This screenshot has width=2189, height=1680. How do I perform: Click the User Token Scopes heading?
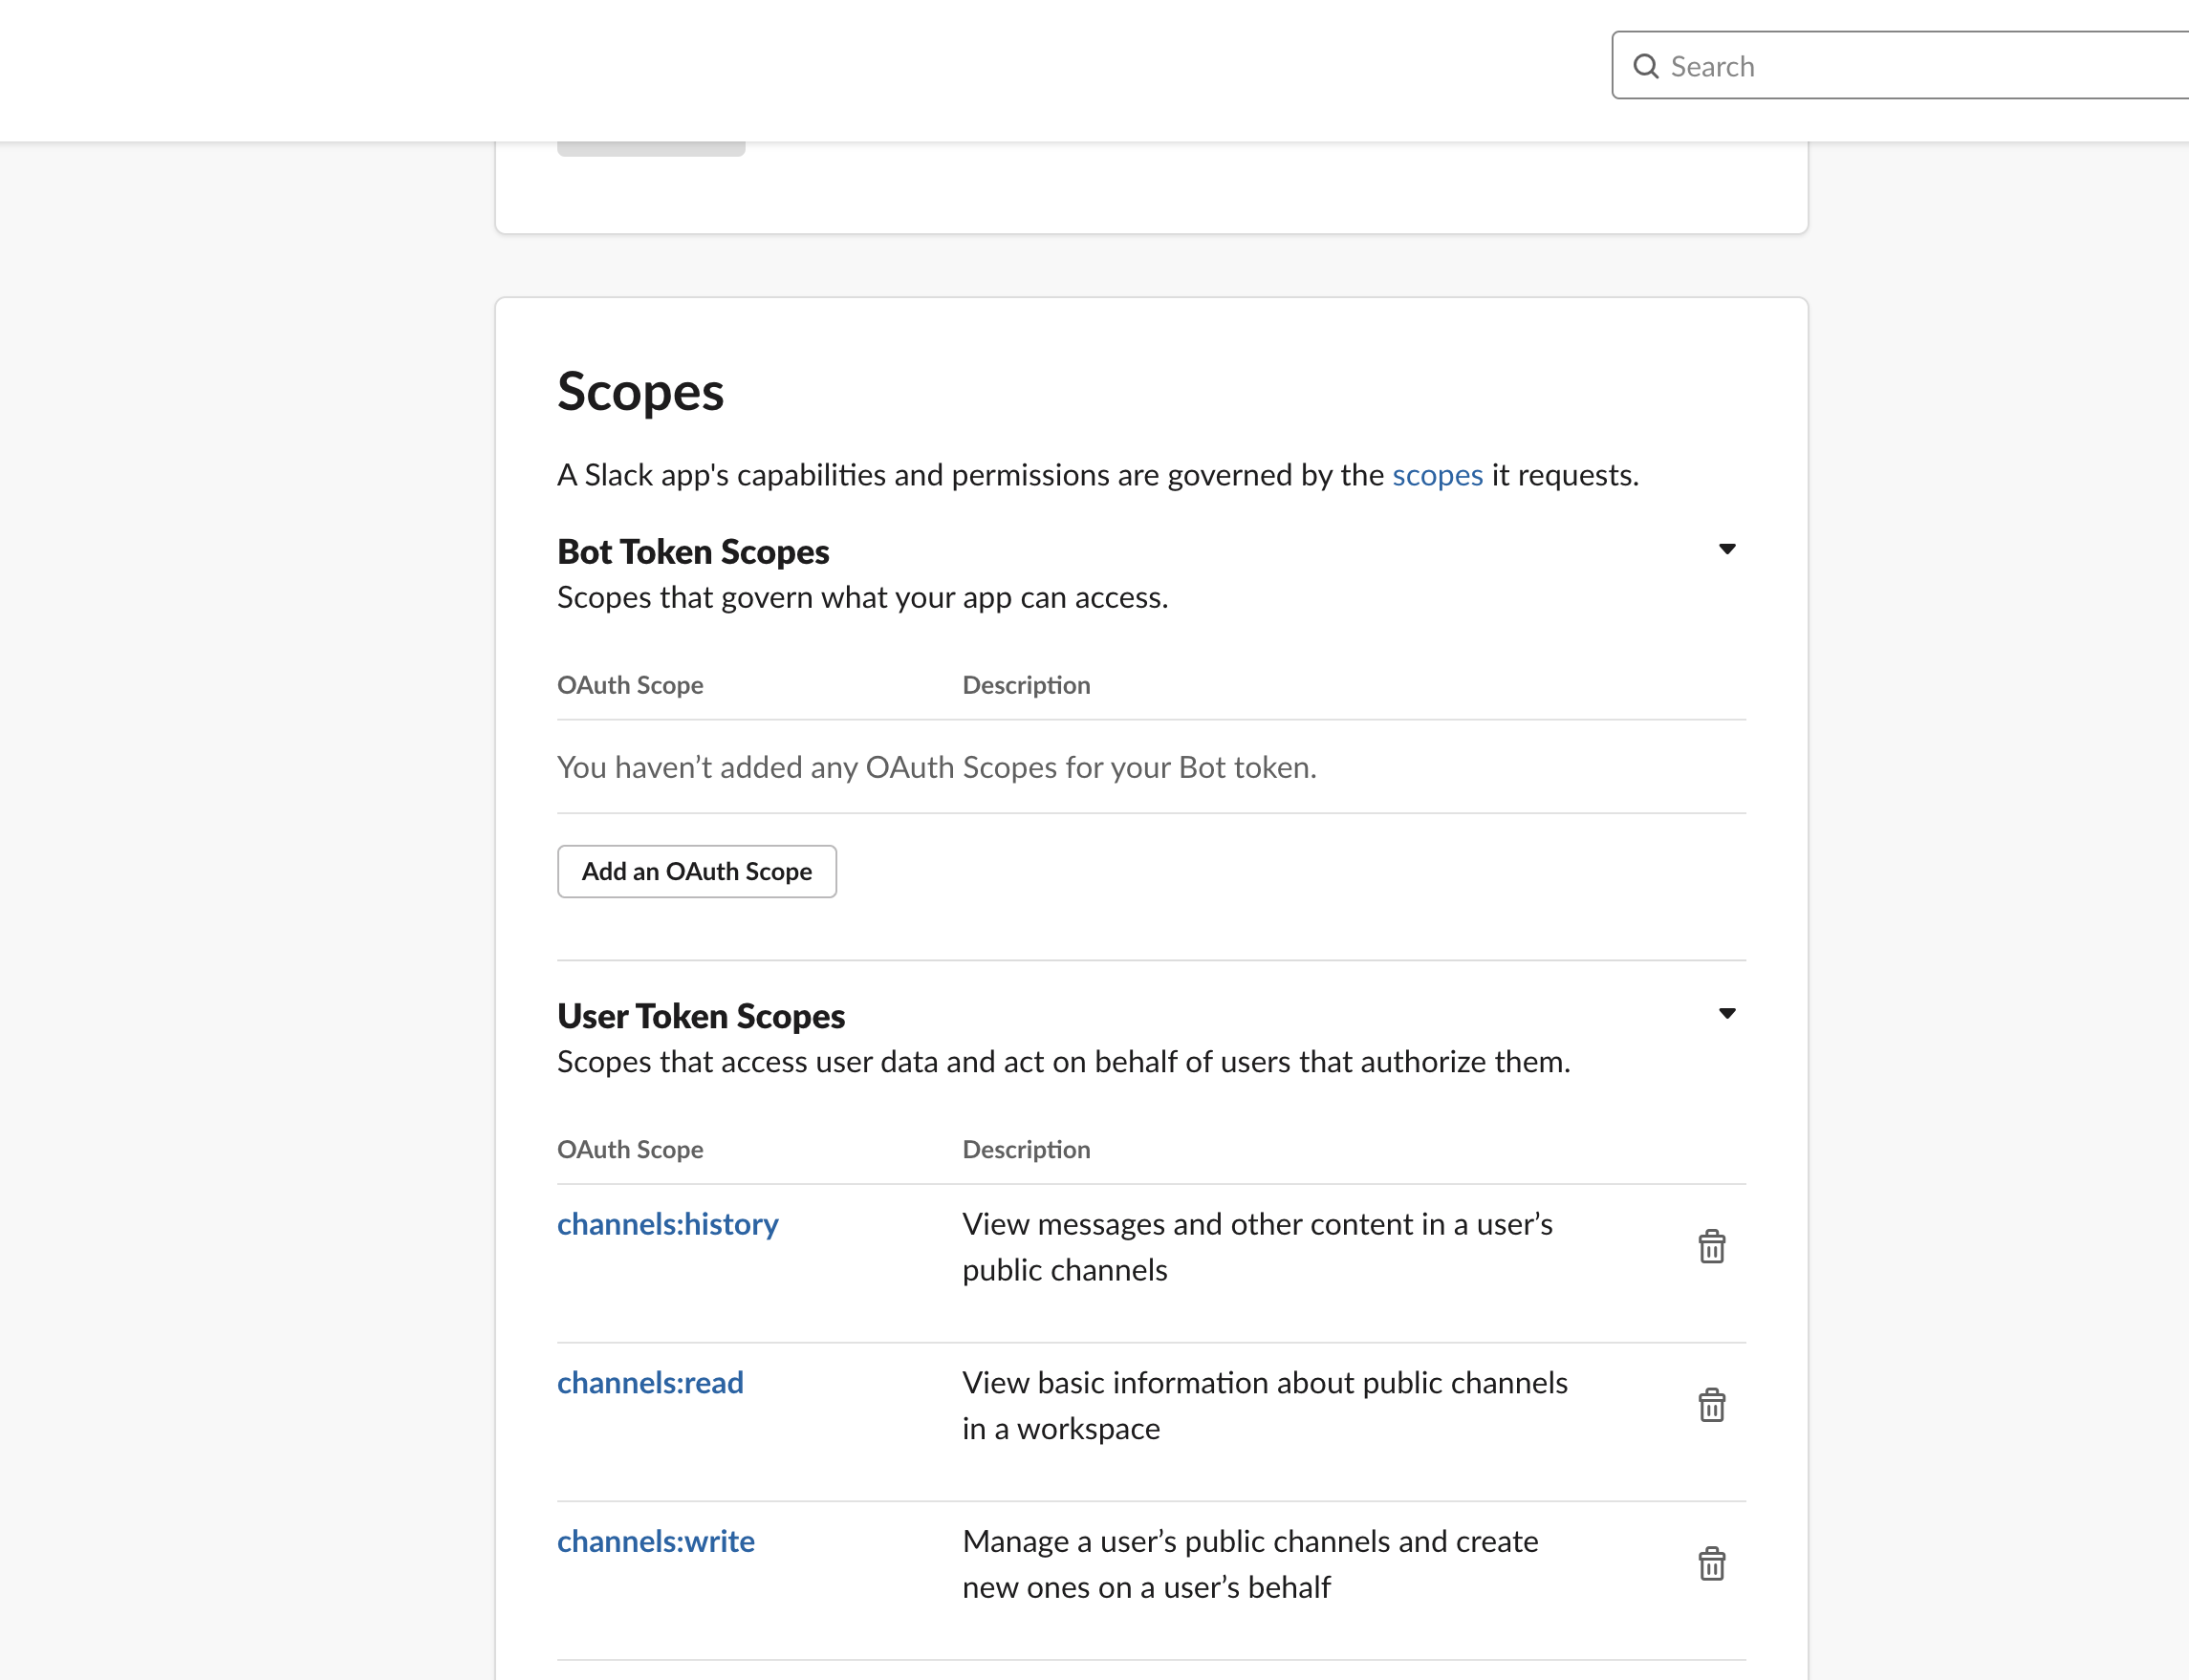(x=700, y=1016)
